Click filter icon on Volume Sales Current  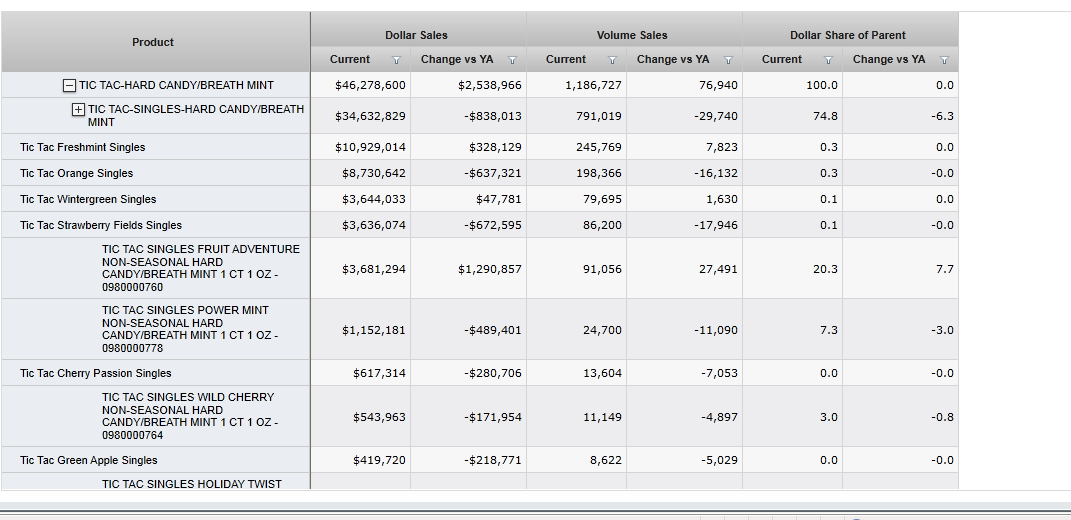click(612, 60)
